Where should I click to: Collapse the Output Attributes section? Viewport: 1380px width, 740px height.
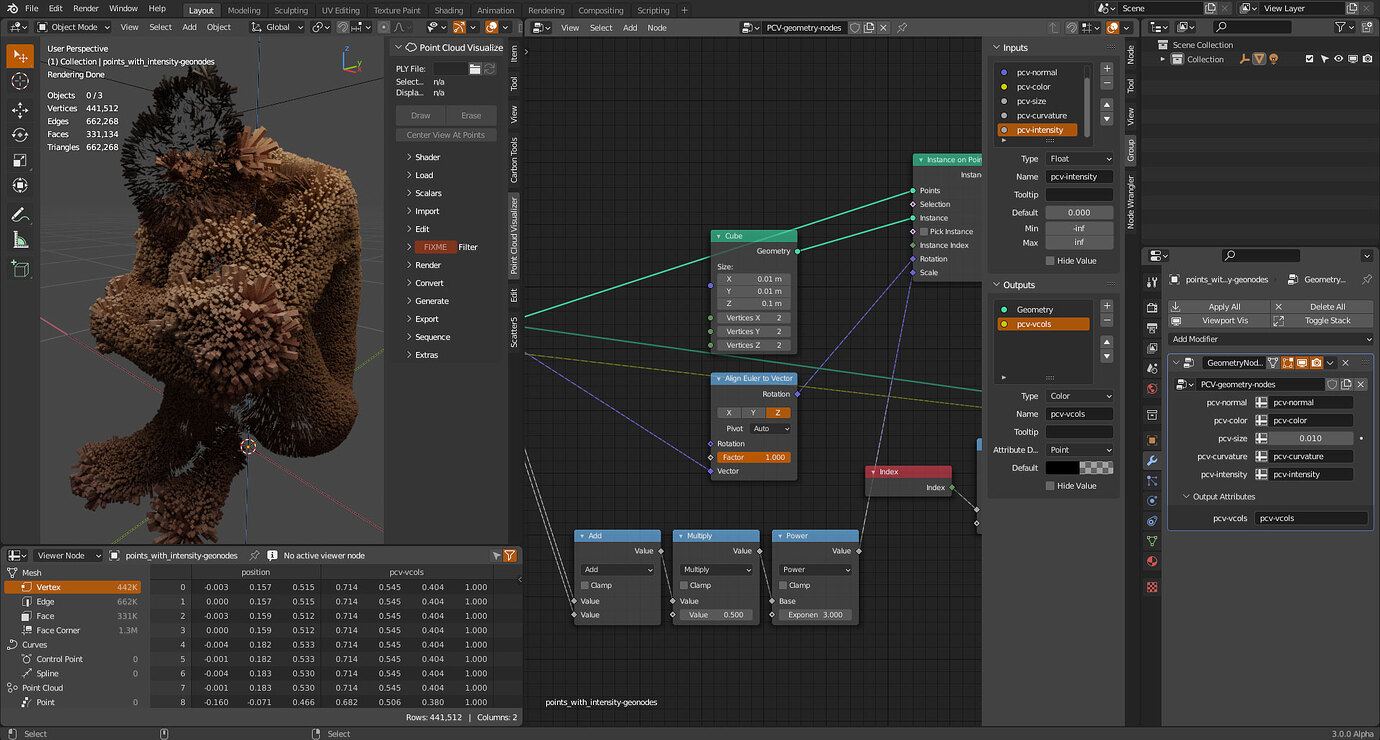tap(1223, 497)
